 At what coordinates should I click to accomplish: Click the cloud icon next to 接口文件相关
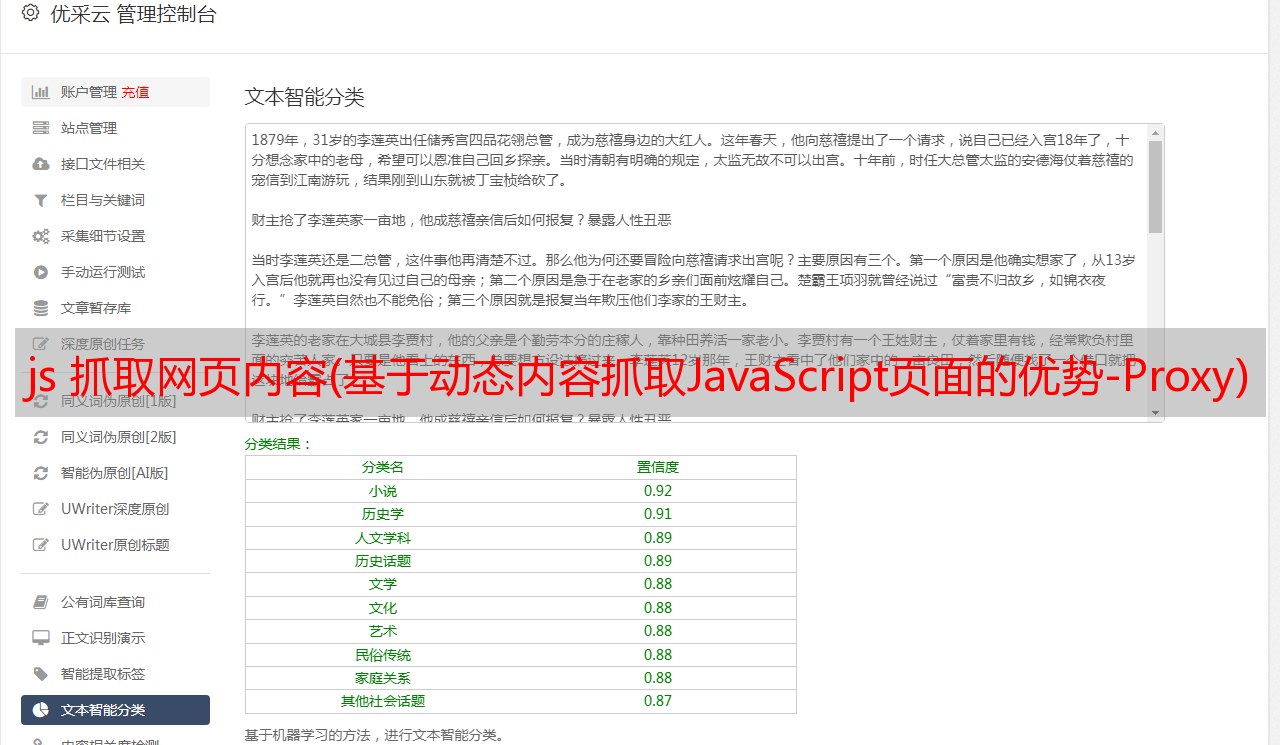(41, 164)
